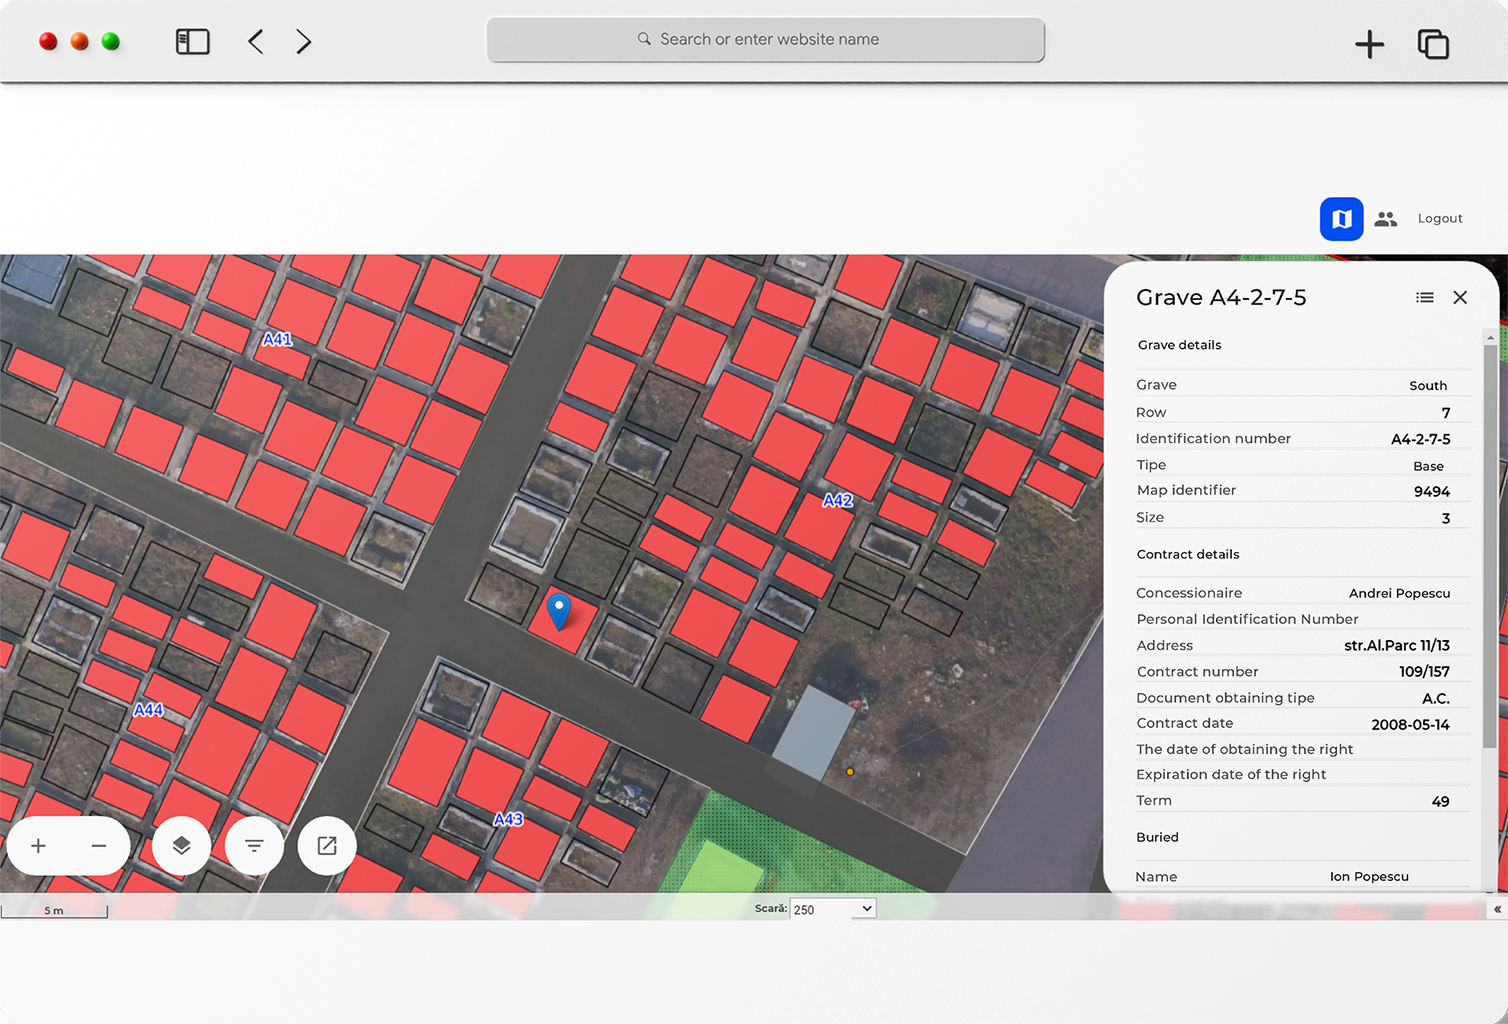Viewport: 1508px width, 1024px height.
Task: Click the scroll up arrow in grave panel
Action: pos(1490,338)
